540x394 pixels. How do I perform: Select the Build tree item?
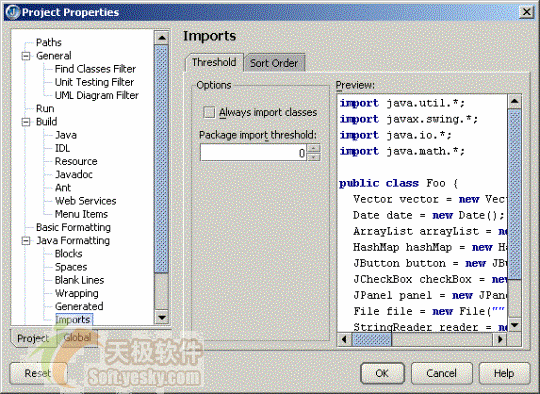pyautogui.click(x=46, y=122)
